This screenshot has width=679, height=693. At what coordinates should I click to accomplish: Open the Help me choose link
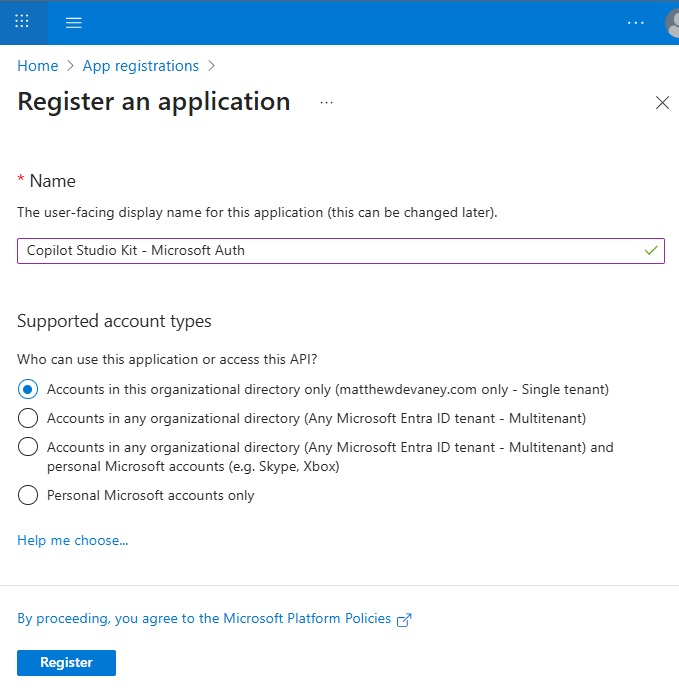[x=73, y=540]
